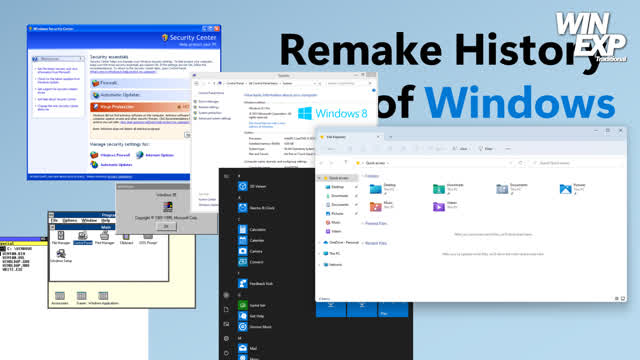
Task: Open Options menu in Program Manager
Action: 70,220
